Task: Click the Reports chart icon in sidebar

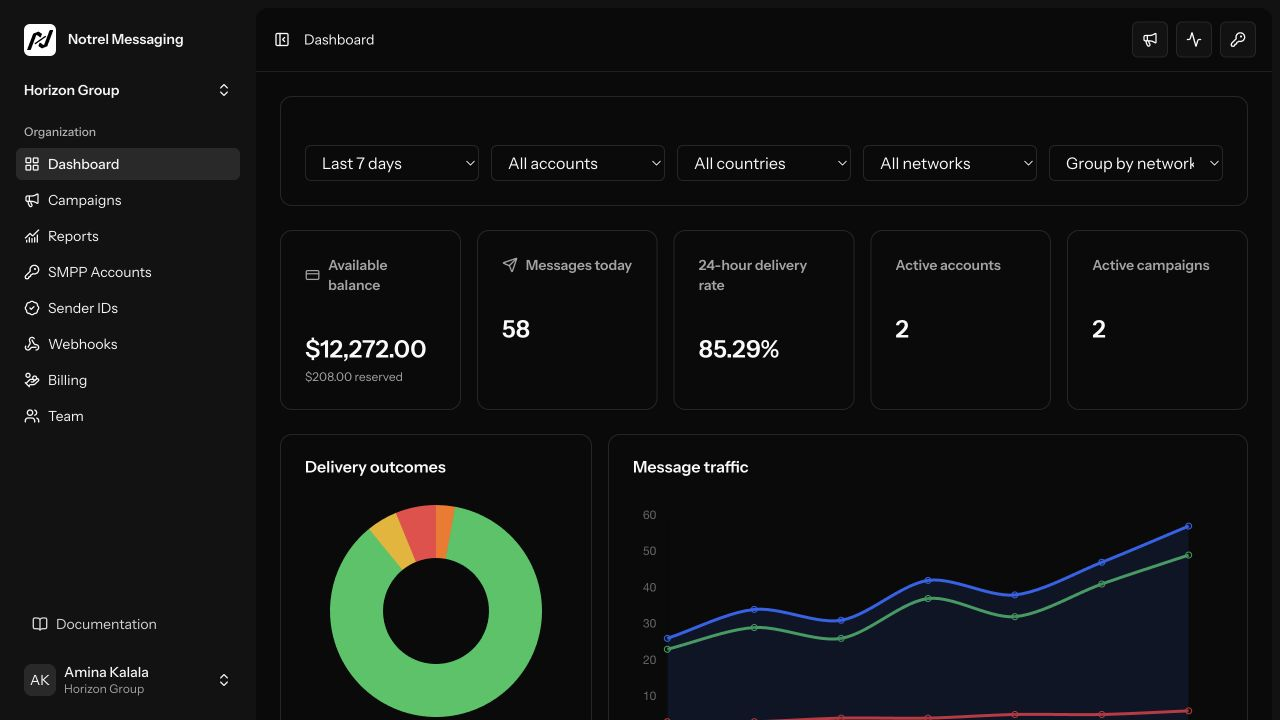Action: 32,236
